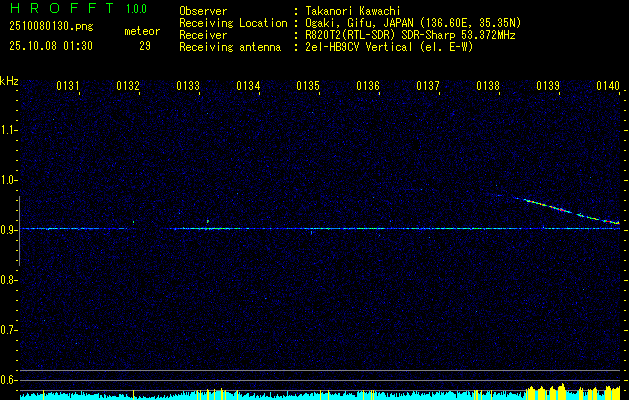Click the 1.0 kHz axis label

(x=8, y=180)
